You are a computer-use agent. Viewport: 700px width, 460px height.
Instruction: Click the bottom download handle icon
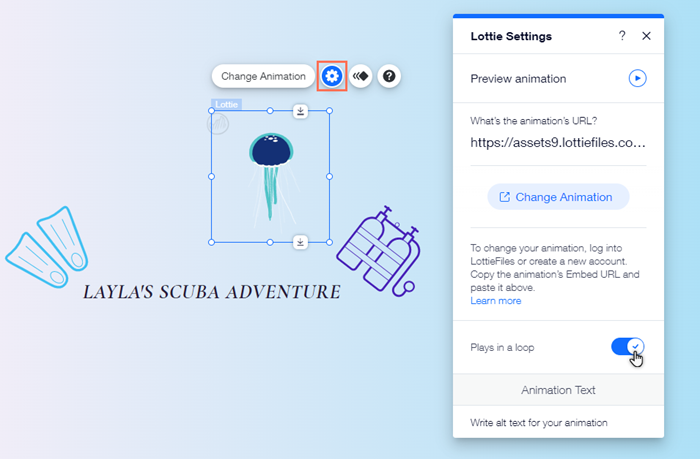tap(300, 243)
